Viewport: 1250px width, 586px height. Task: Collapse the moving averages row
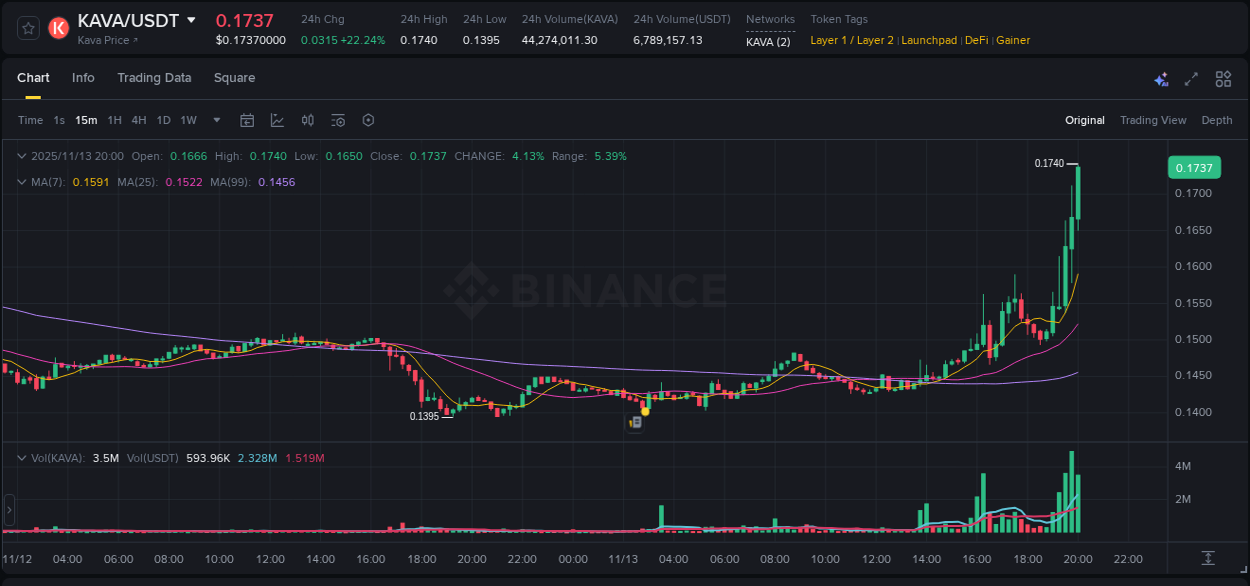pos(22,182)
